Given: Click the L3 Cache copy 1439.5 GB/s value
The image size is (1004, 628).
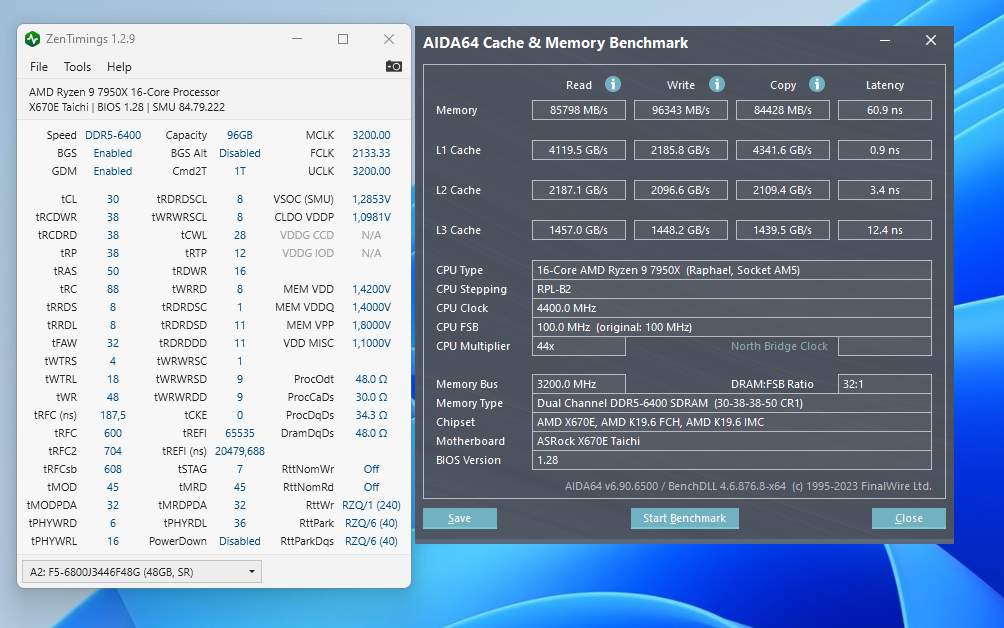Looking at the screenshot, I should [x=783, y=230].
